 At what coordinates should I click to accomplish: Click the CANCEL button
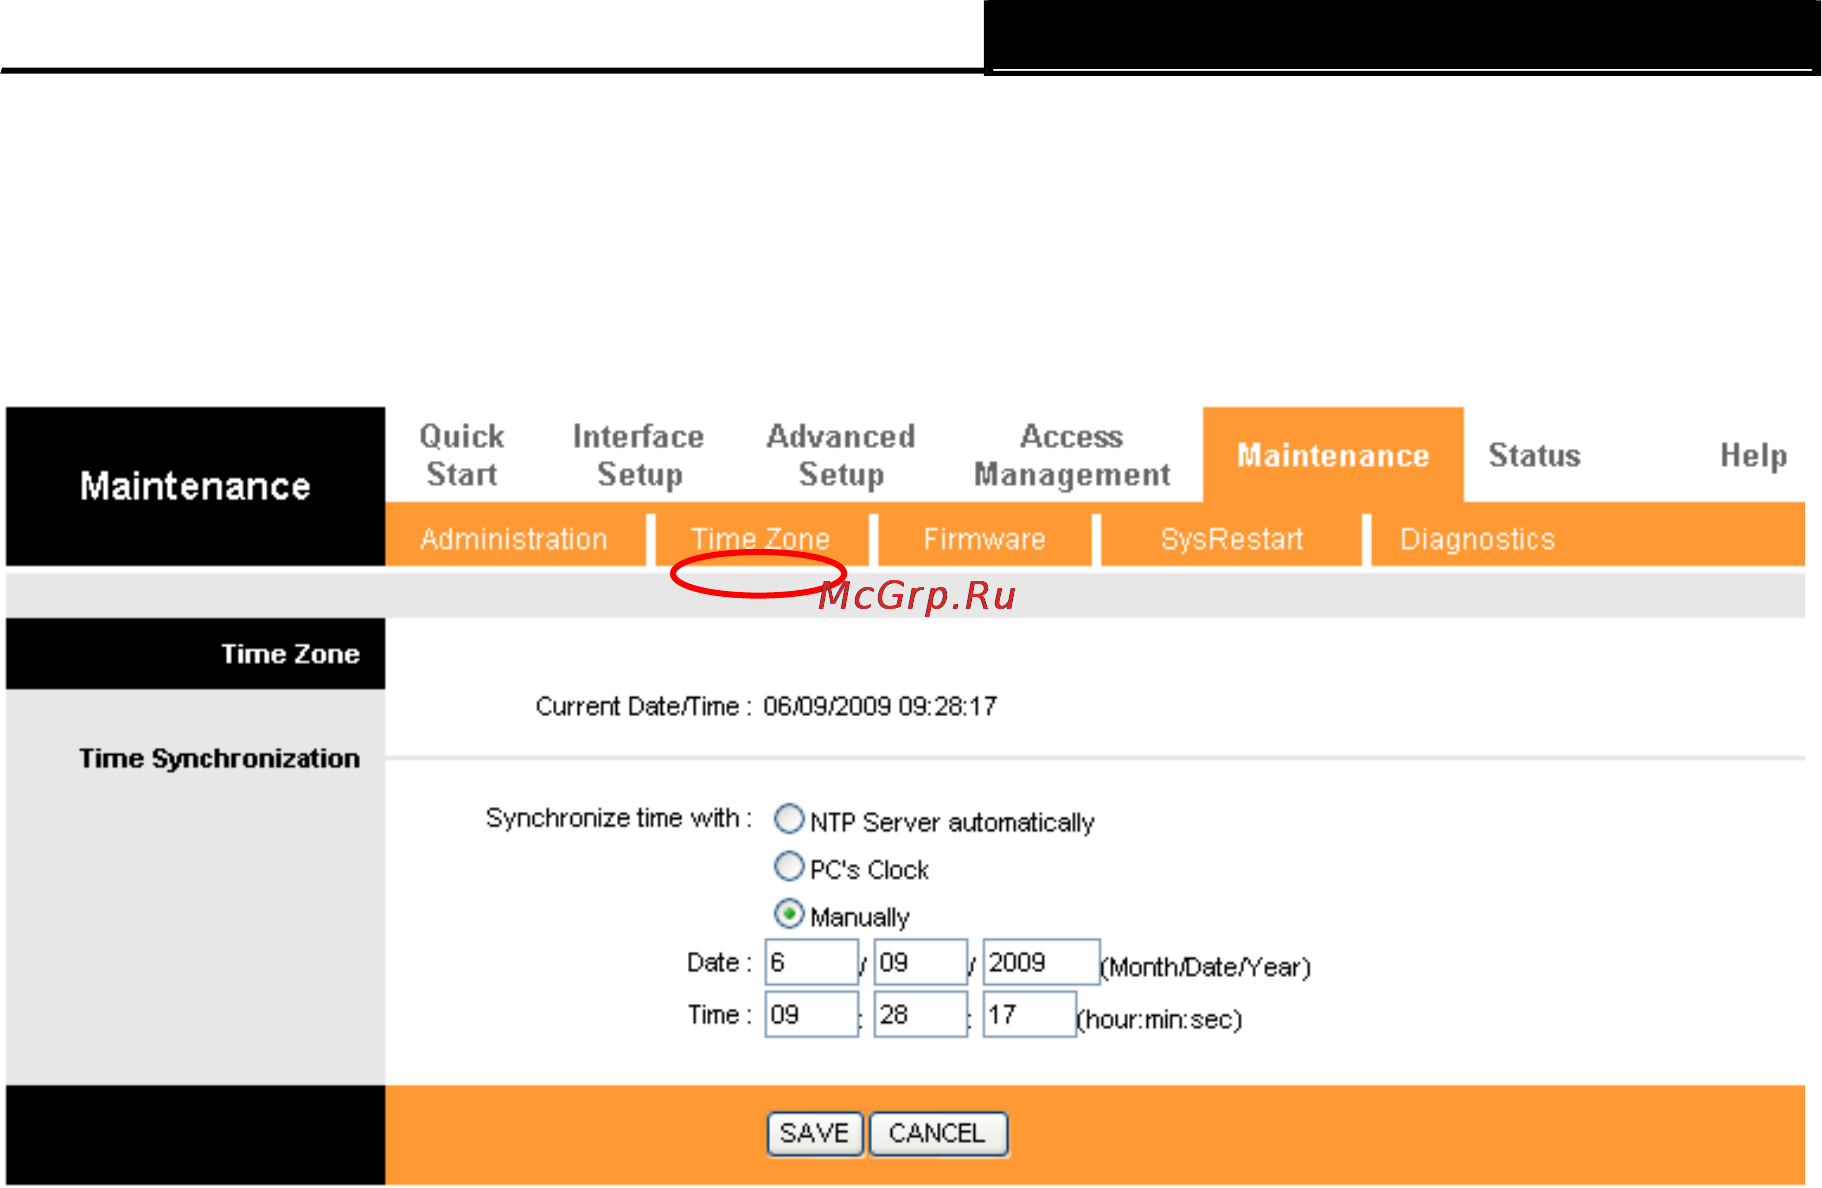click(937, 1133)
